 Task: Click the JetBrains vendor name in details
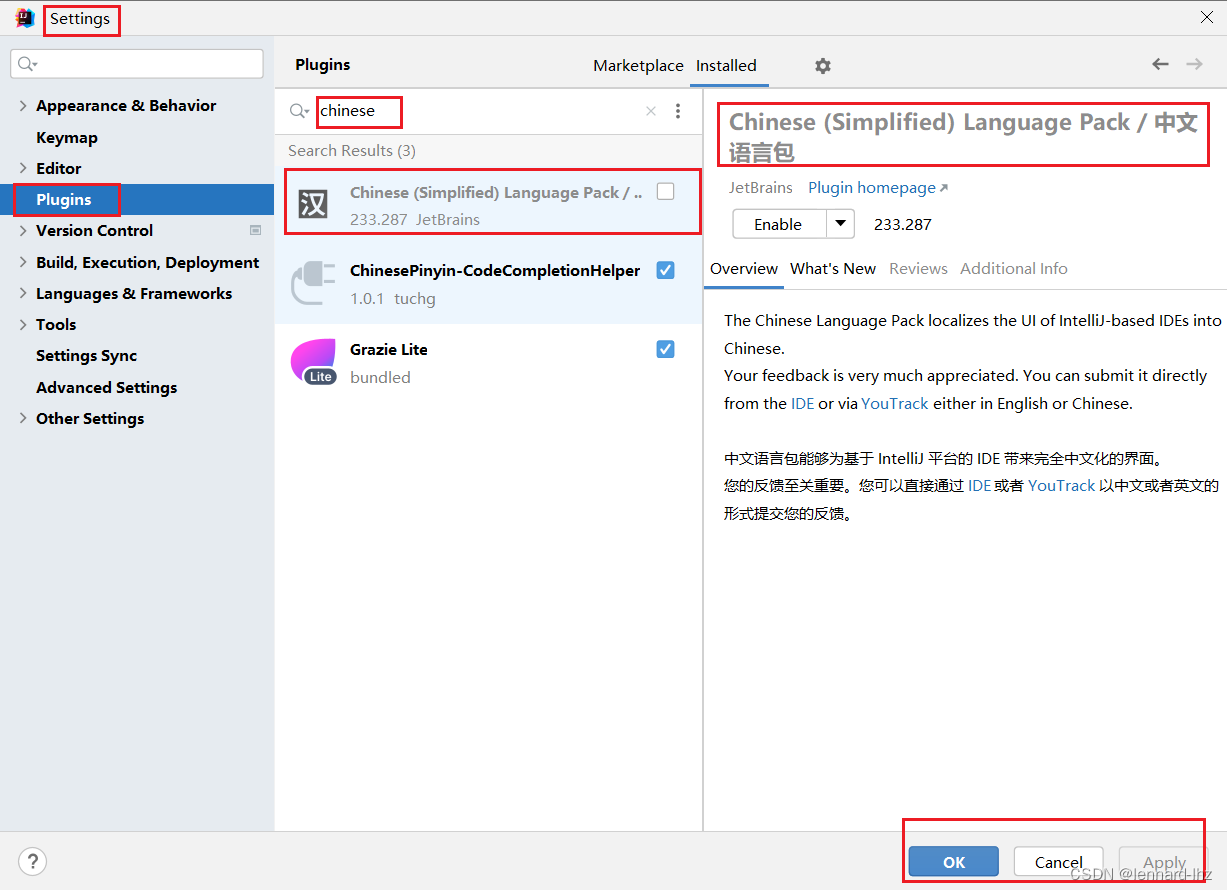point(760,187)
